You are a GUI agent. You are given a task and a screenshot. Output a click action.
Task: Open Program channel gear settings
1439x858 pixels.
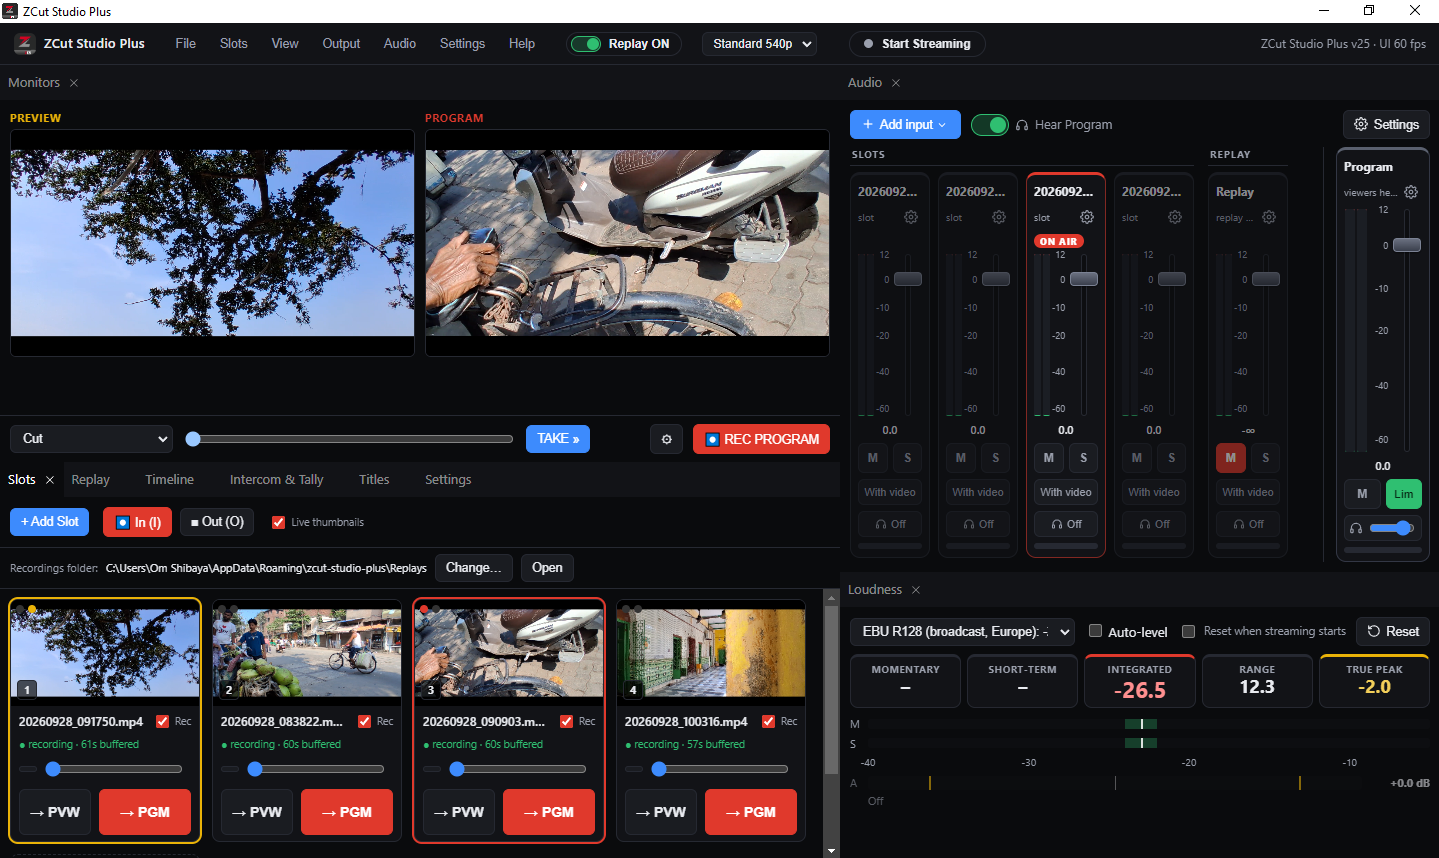[x=1411, y=192]
